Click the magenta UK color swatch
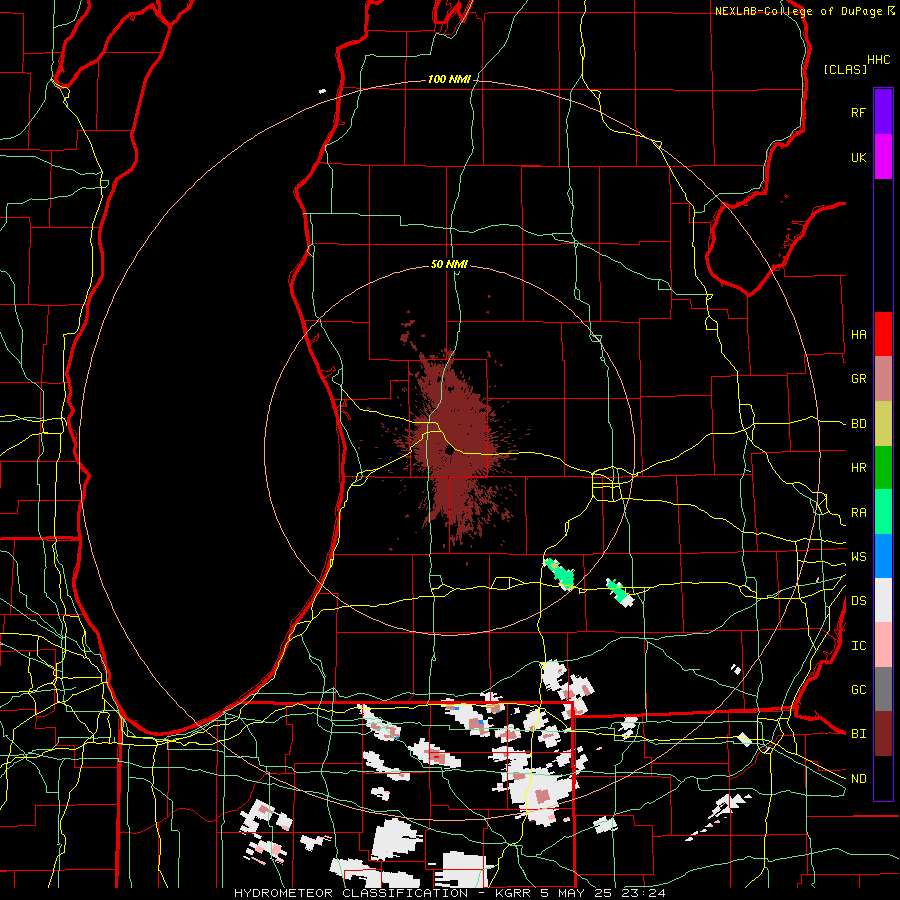The width and height of the screenshot is (900, 900). coord(883,157)
